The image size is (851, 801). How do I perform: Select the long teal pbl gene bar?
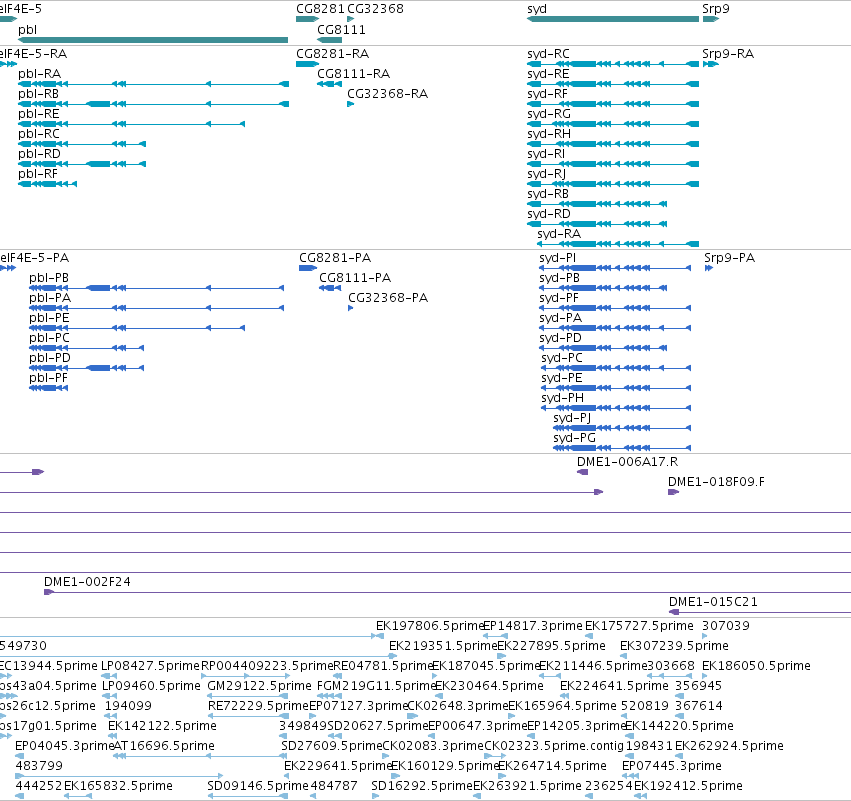pos(153,40)
